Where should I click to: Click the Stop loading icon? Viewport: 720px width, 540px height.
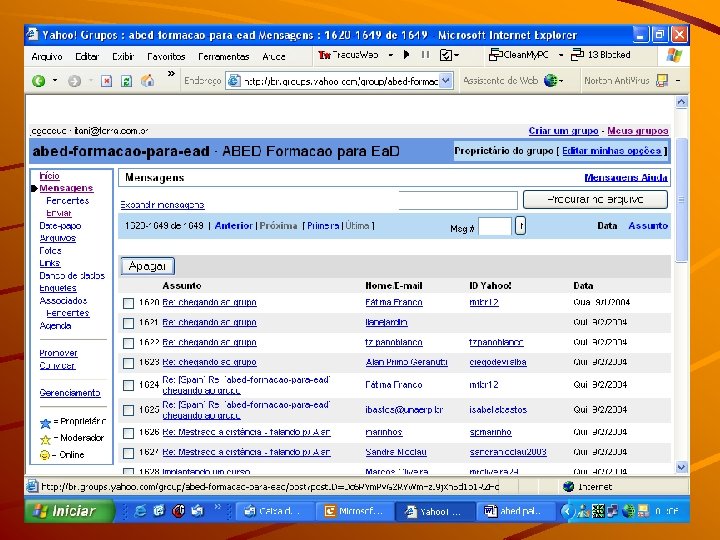(107, 81)
